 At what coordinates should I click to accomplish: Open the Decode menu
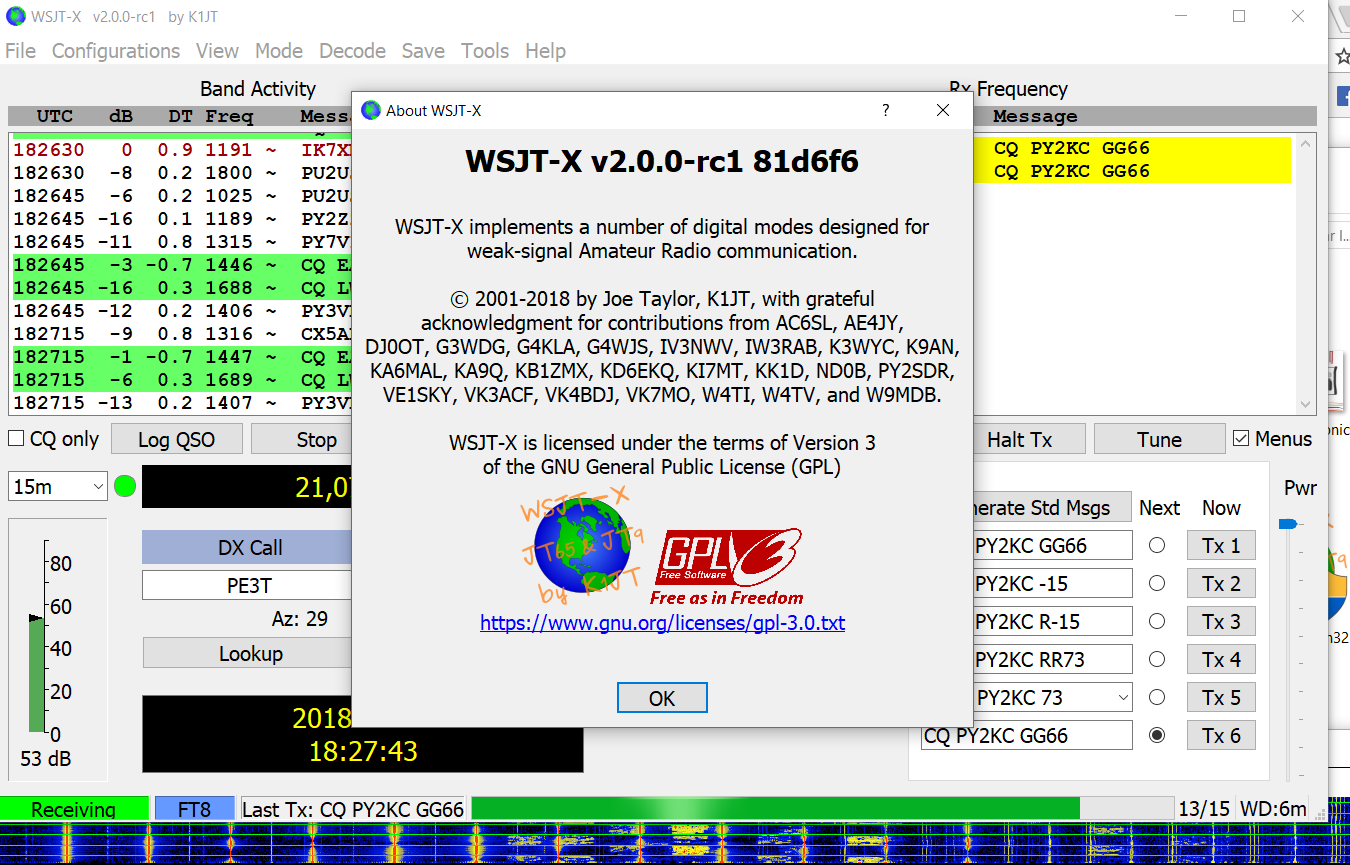pyautogui.click(x=352, y=51)
